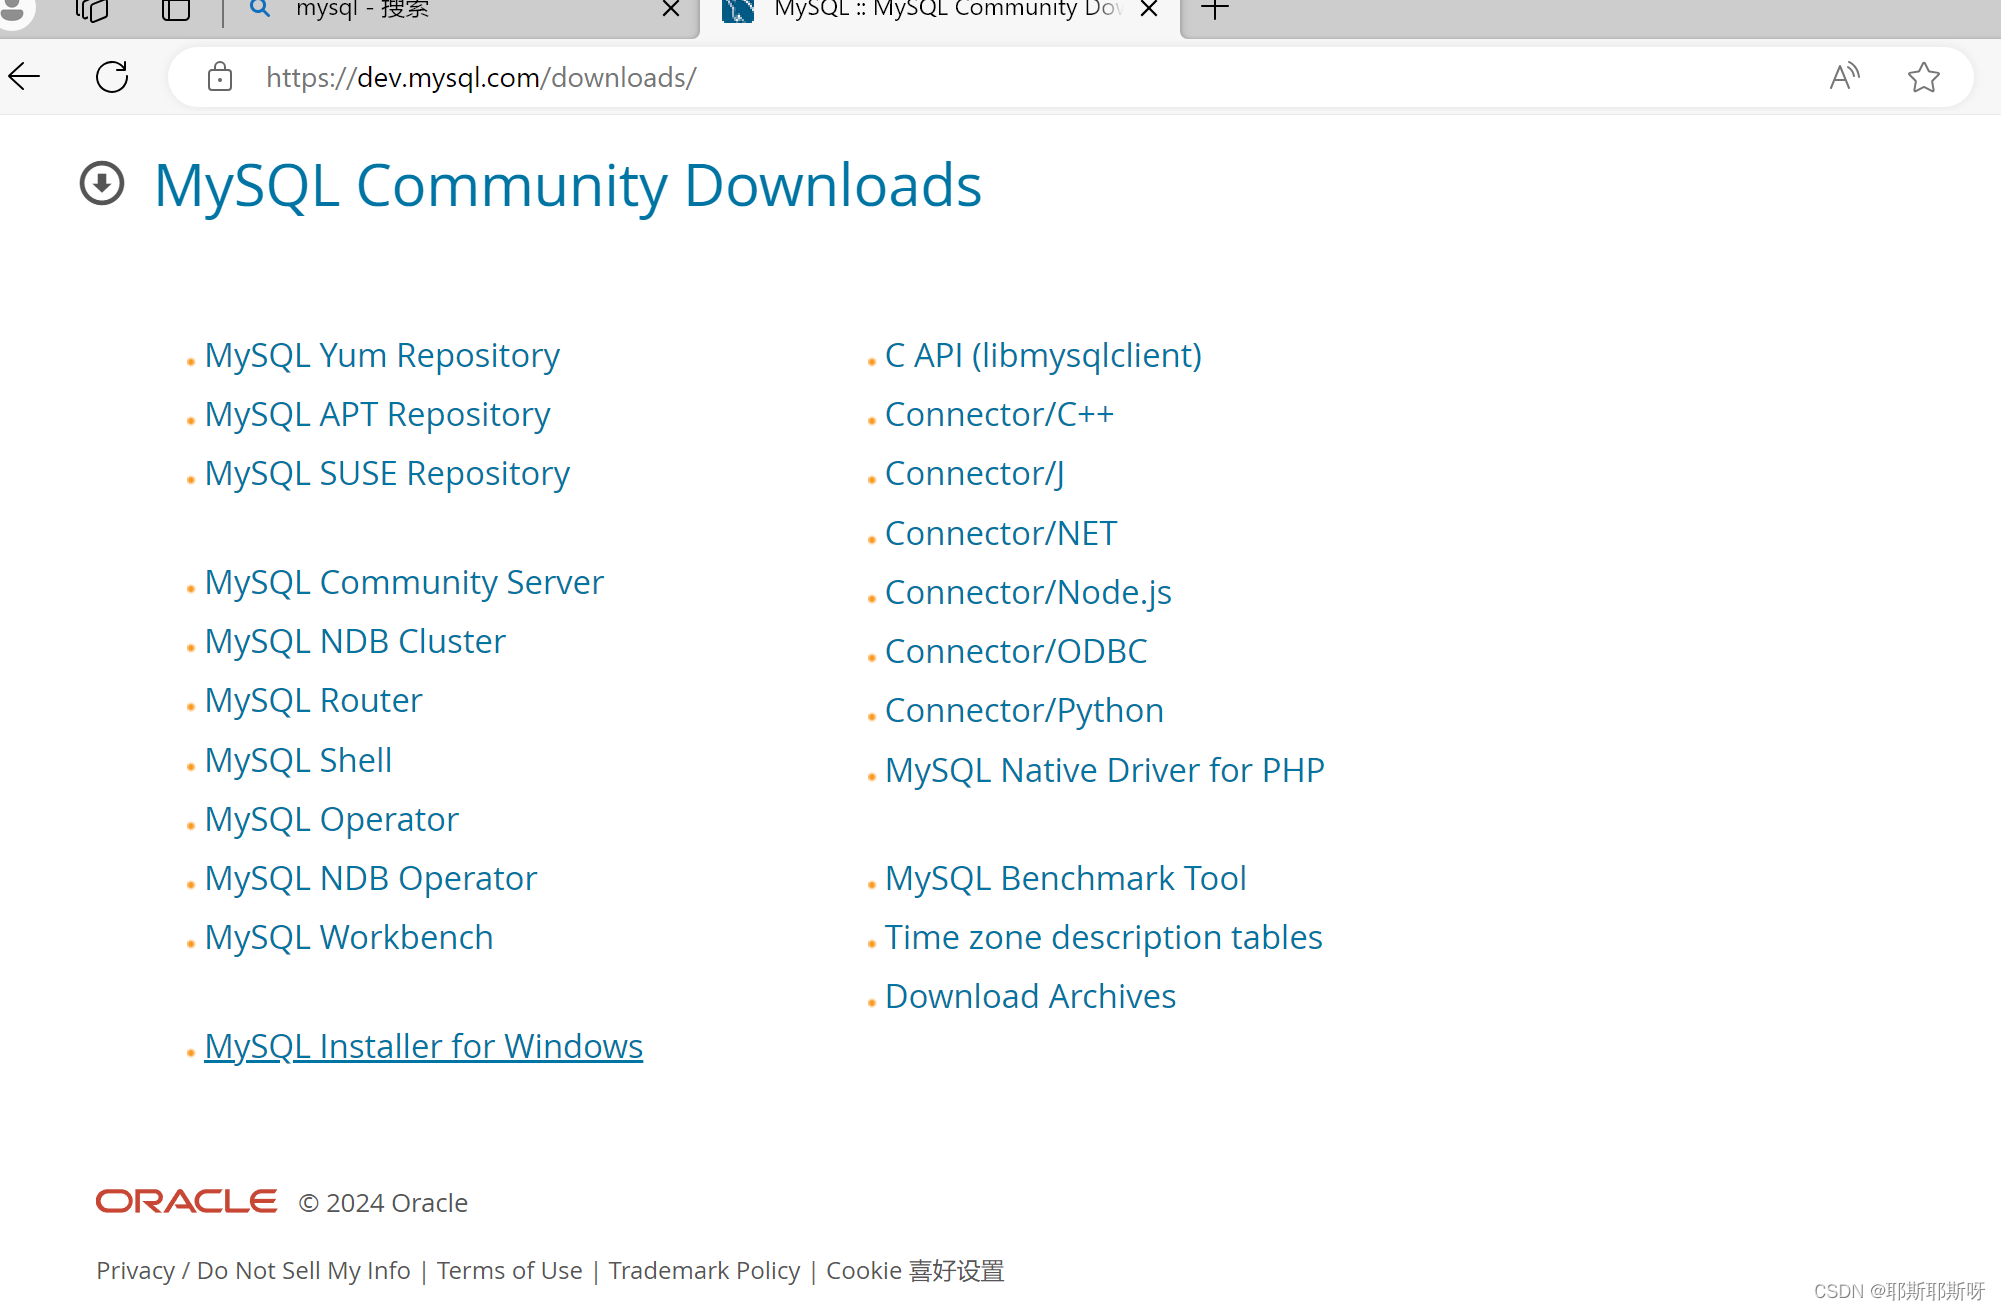Open MySQL Installer for Windows link
This screenshot has width=2001, height=1310.
(423, 1046)
